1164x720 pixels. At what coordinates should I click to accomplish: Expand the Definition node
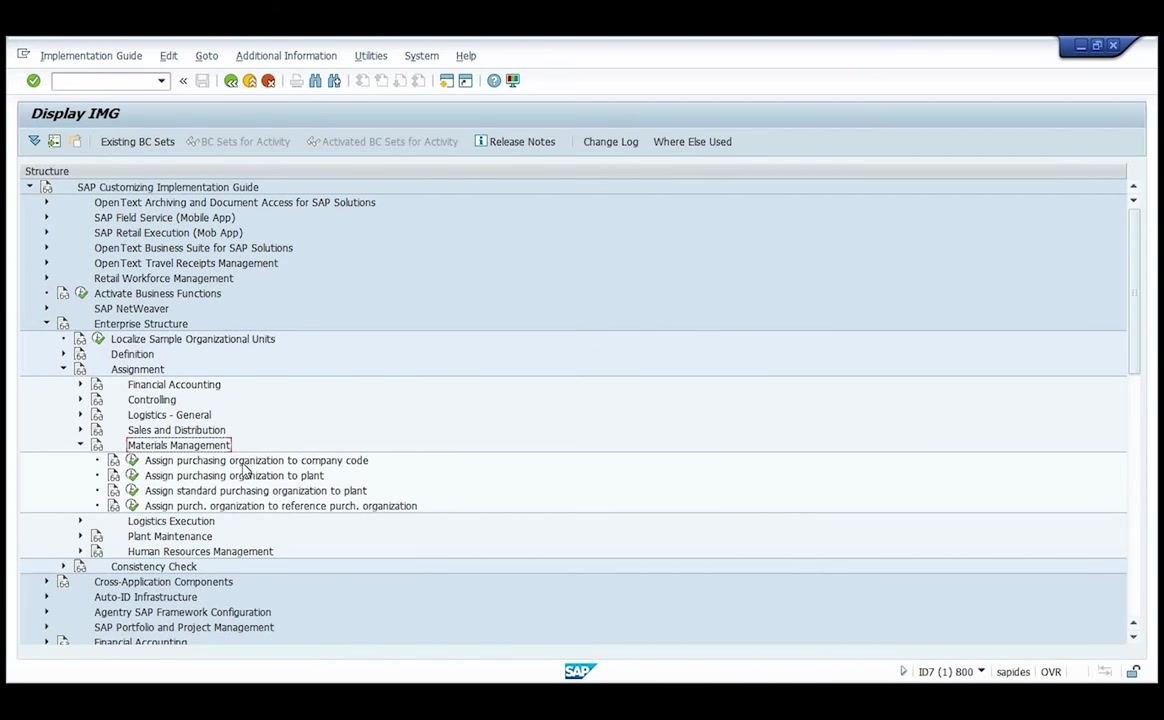(63, 353)
